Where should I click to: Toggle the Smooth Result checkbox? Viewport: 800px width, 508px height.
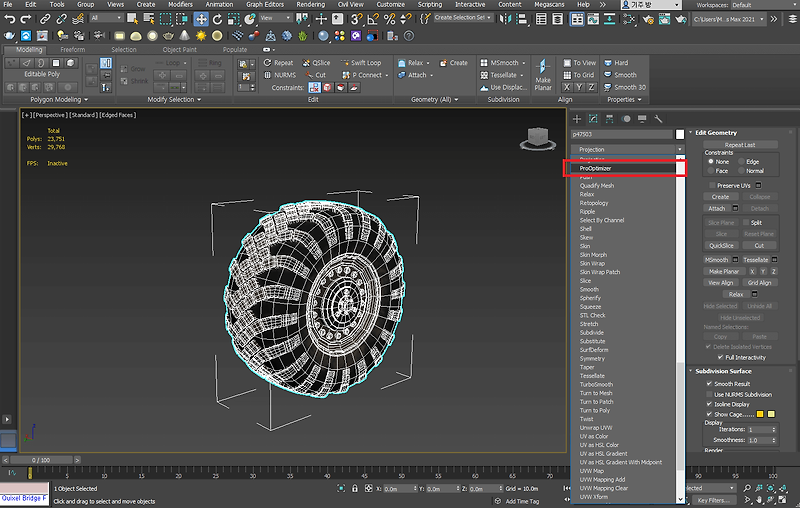710,384
